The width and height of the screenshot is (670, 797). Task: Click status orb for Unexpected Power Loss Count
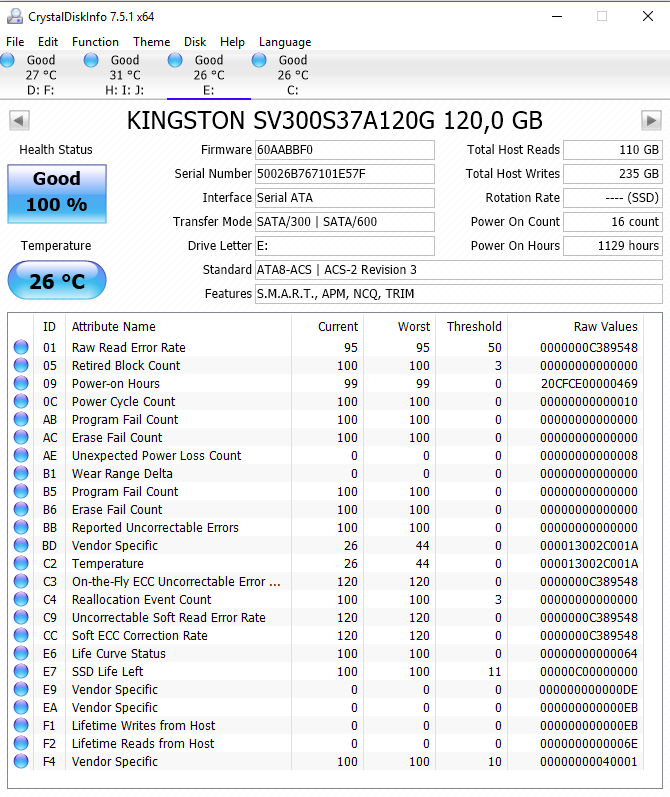pyautogui.click(x=21, y=455)
